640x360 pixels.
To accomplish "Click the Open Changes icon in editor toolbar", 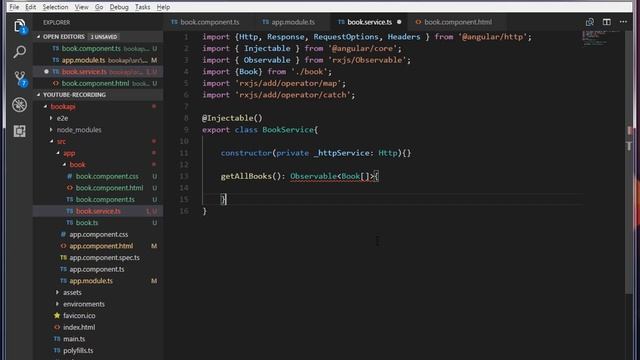I will pos(589,22).
